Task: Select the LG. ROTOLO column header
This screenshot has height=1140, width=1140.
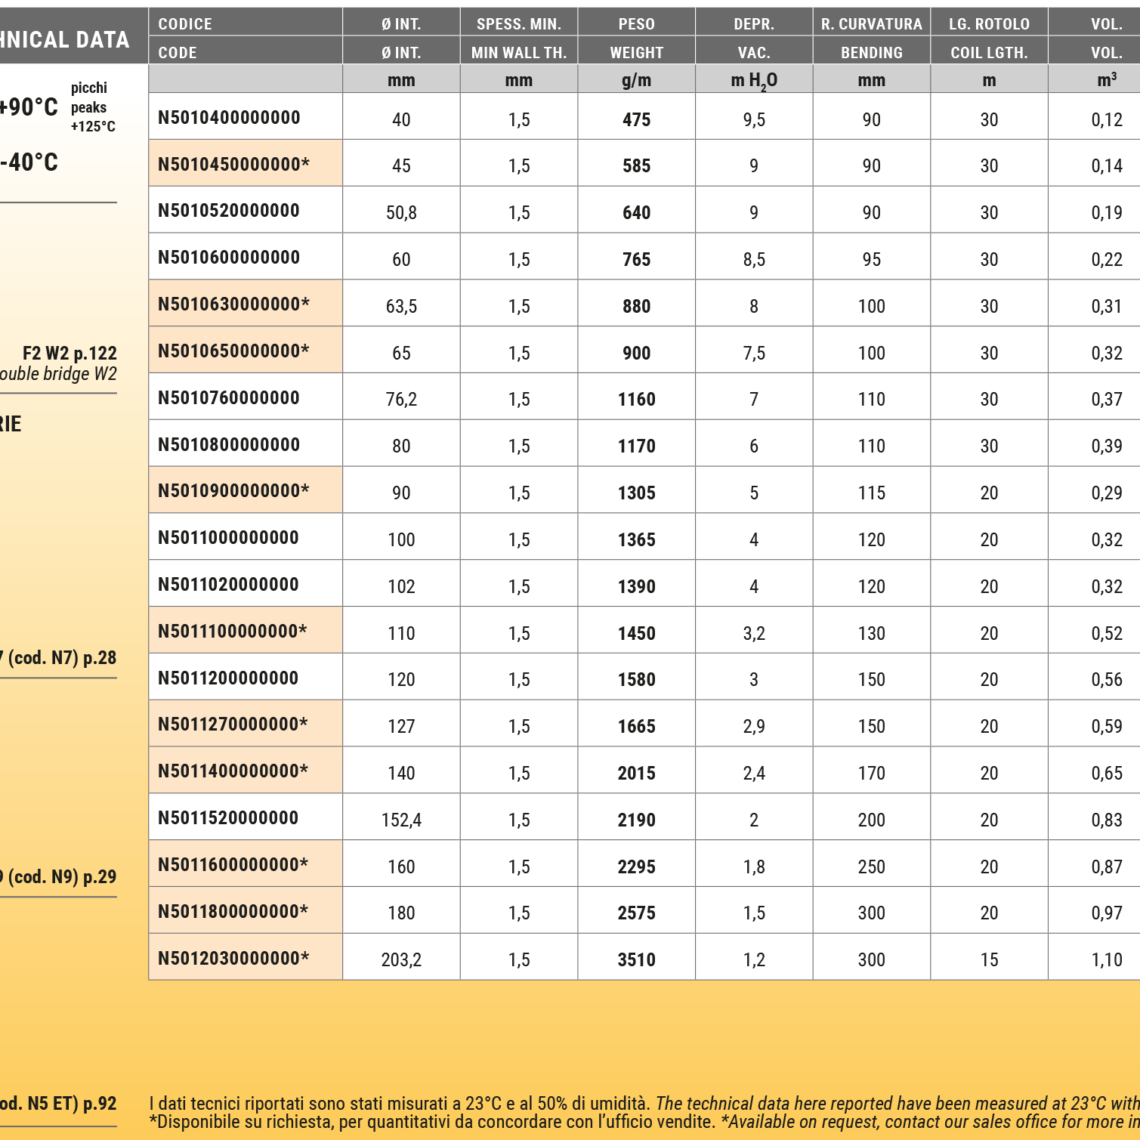Action: point(988,24)
